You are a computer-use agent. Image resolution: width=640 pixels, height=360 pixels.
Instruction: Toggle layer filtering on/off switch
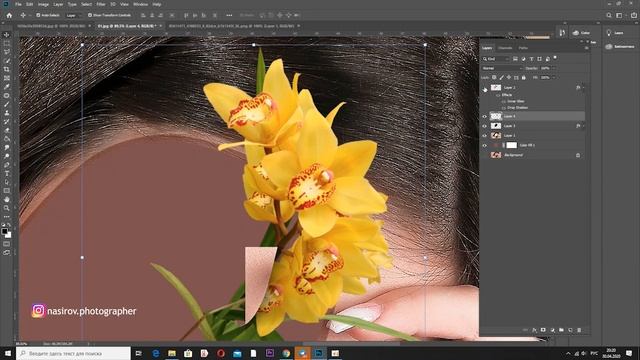[555, 58]
